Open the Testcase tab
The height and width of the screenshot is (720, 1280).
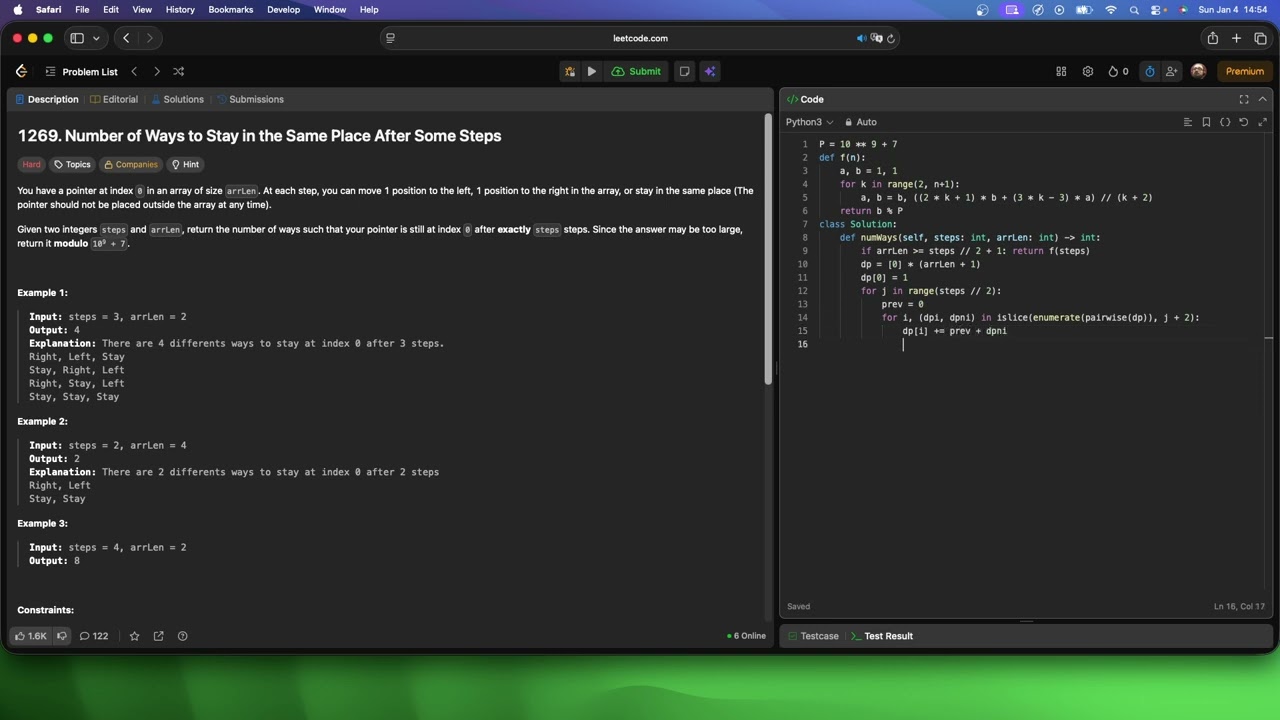point(813,636)
